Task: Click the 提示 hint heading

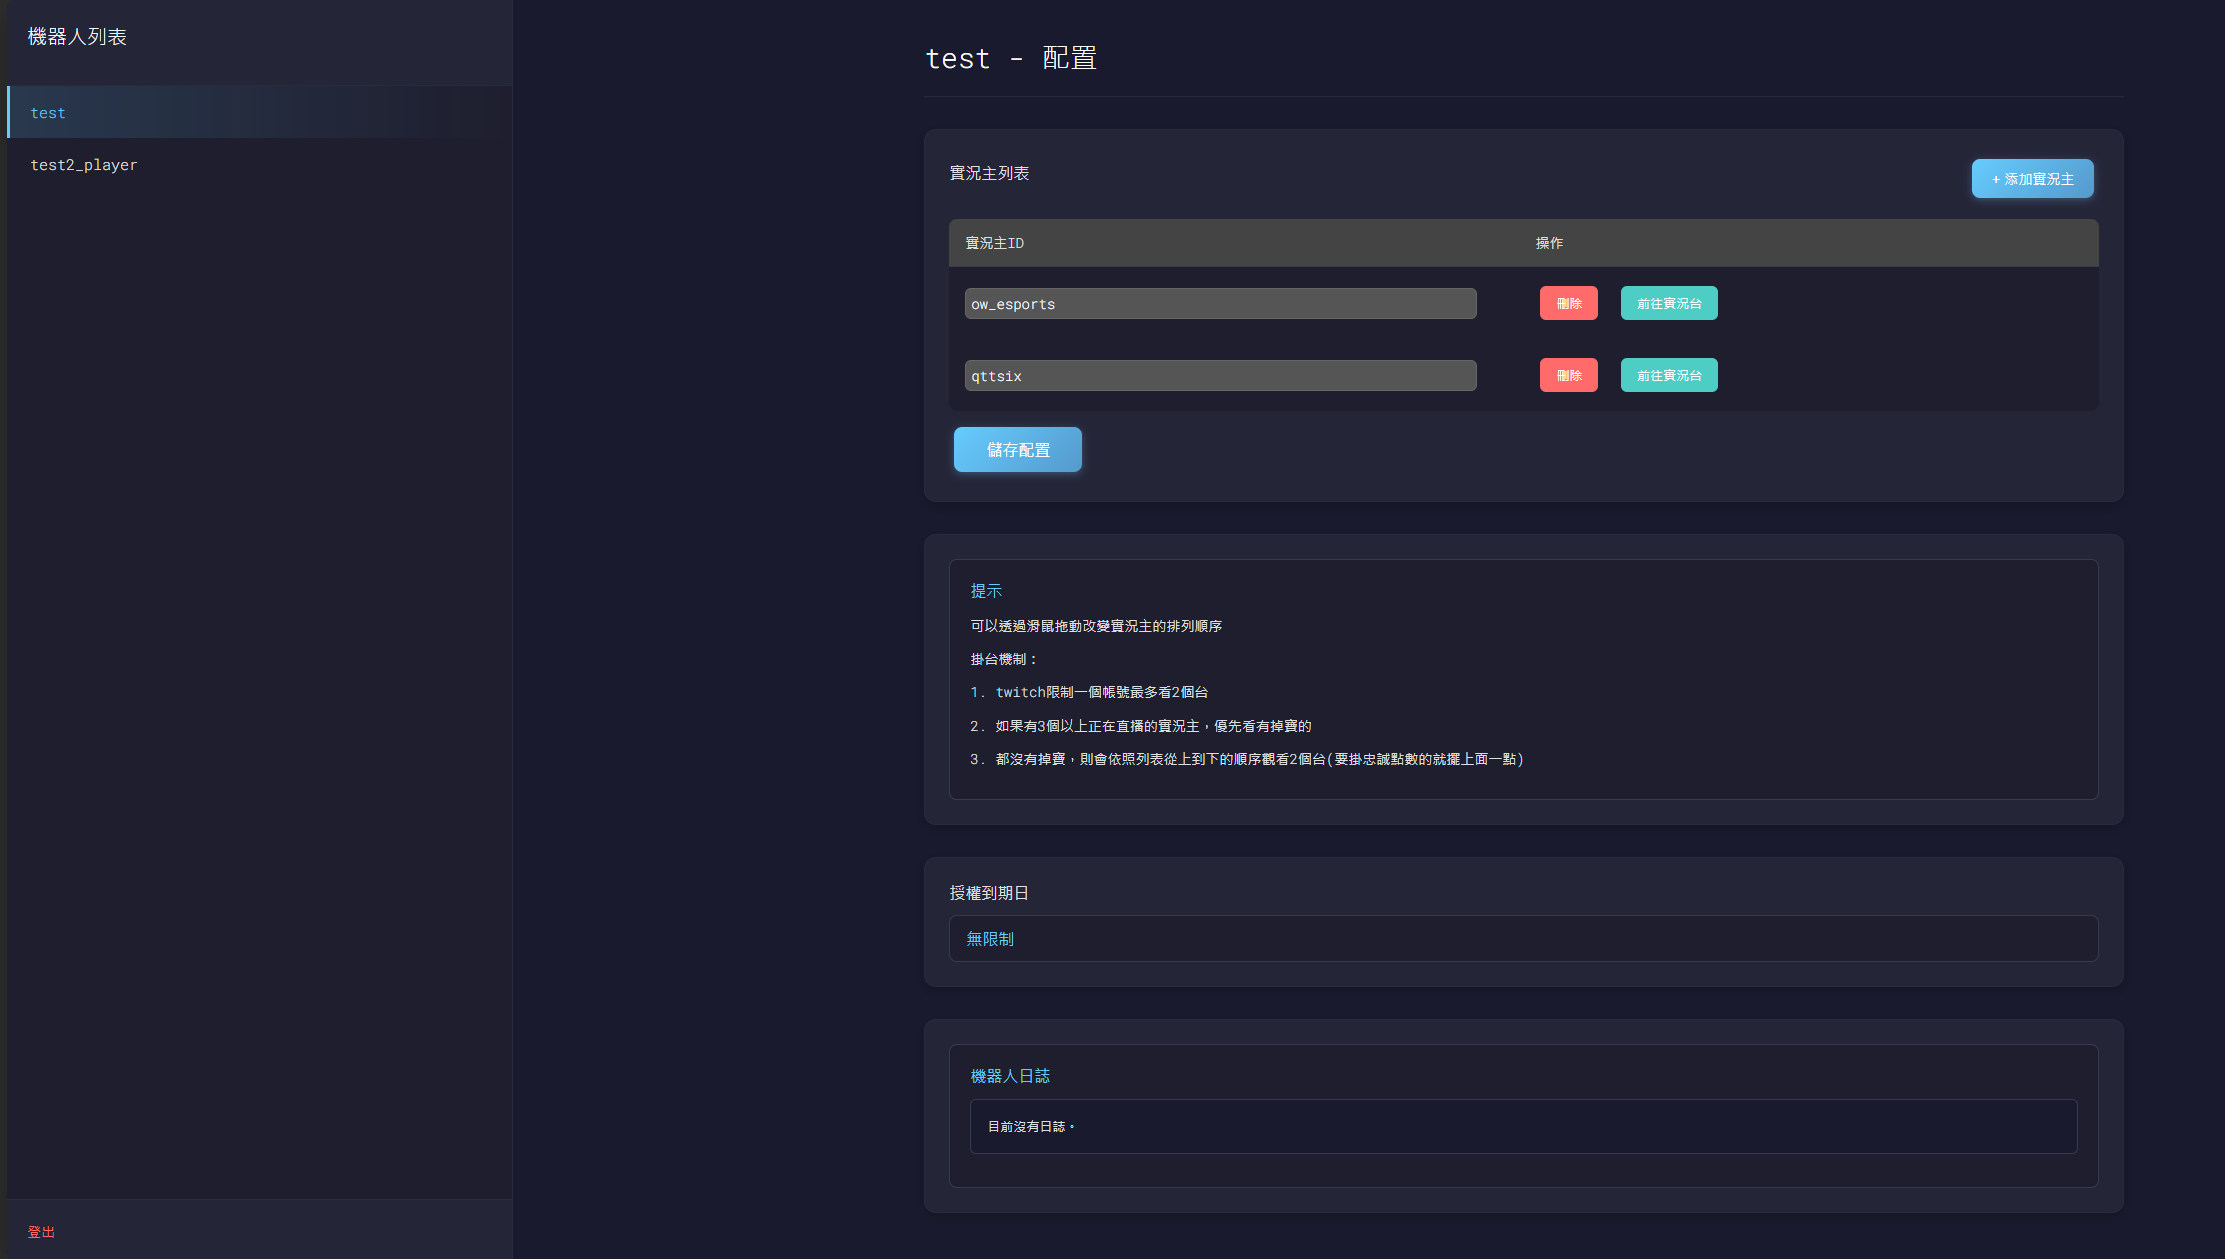Action: [x=987, y=591]
